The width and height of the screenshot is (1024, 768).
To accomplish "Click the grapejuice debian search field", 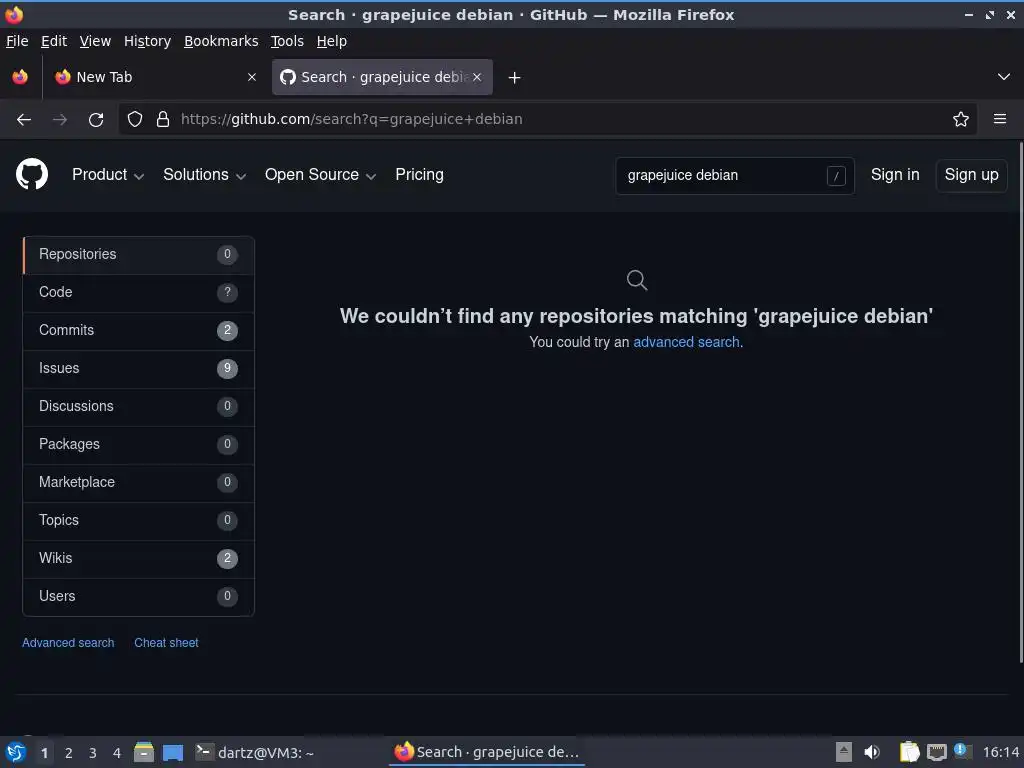I will [735, 176].
